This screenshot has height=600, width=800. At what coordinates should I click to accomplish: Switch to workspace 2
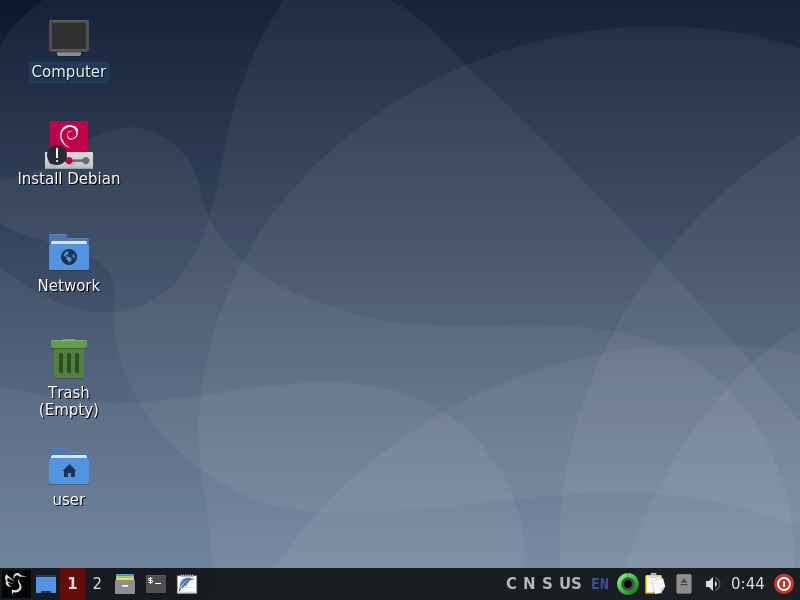97,584
